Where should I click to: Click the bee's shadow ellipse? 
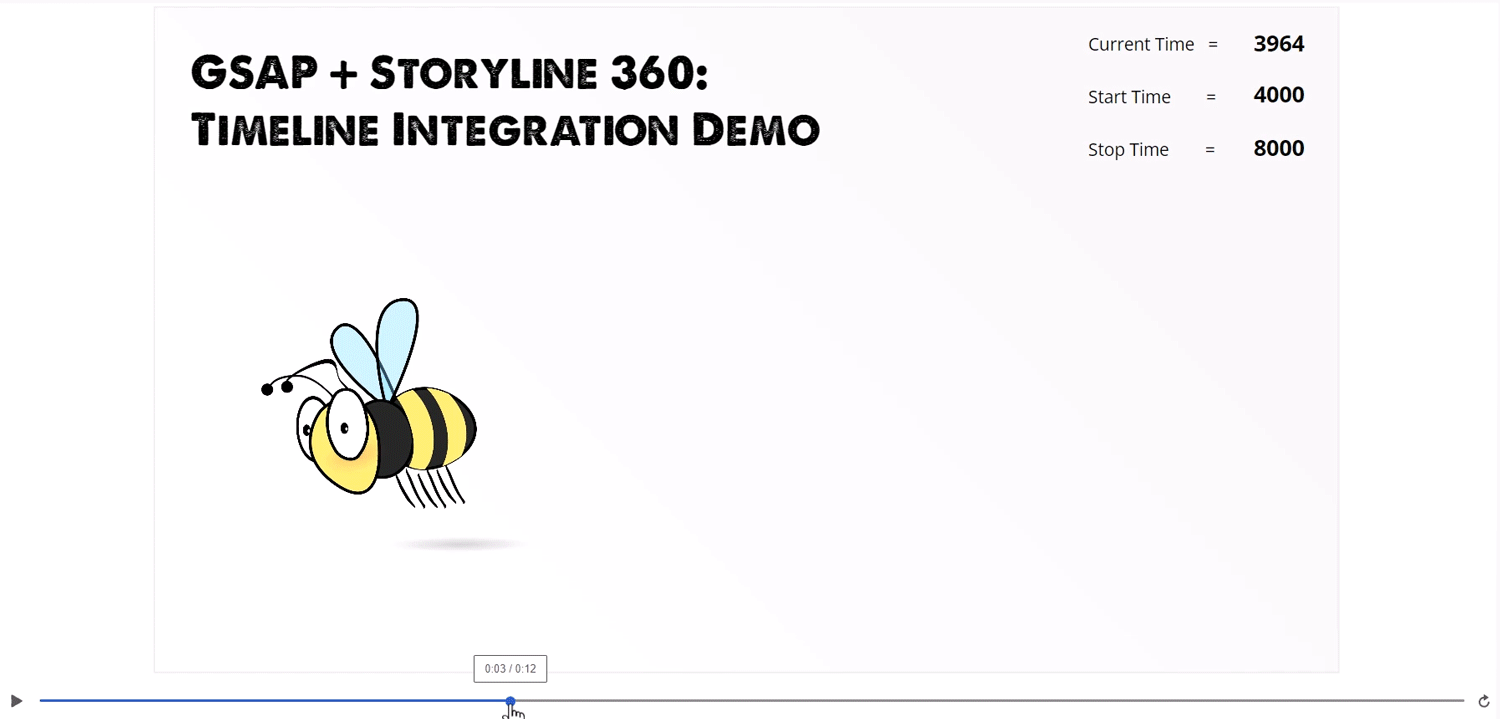click(x=458, y=543)
